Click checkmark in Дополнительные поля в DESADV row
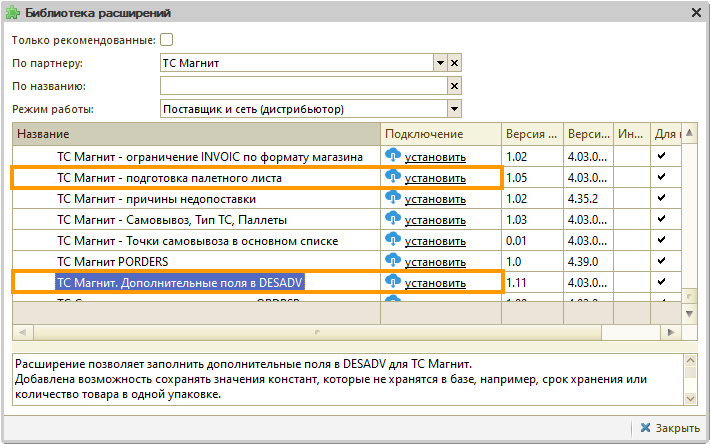Screen dimensions: 710x444 (x=661, y=282)
